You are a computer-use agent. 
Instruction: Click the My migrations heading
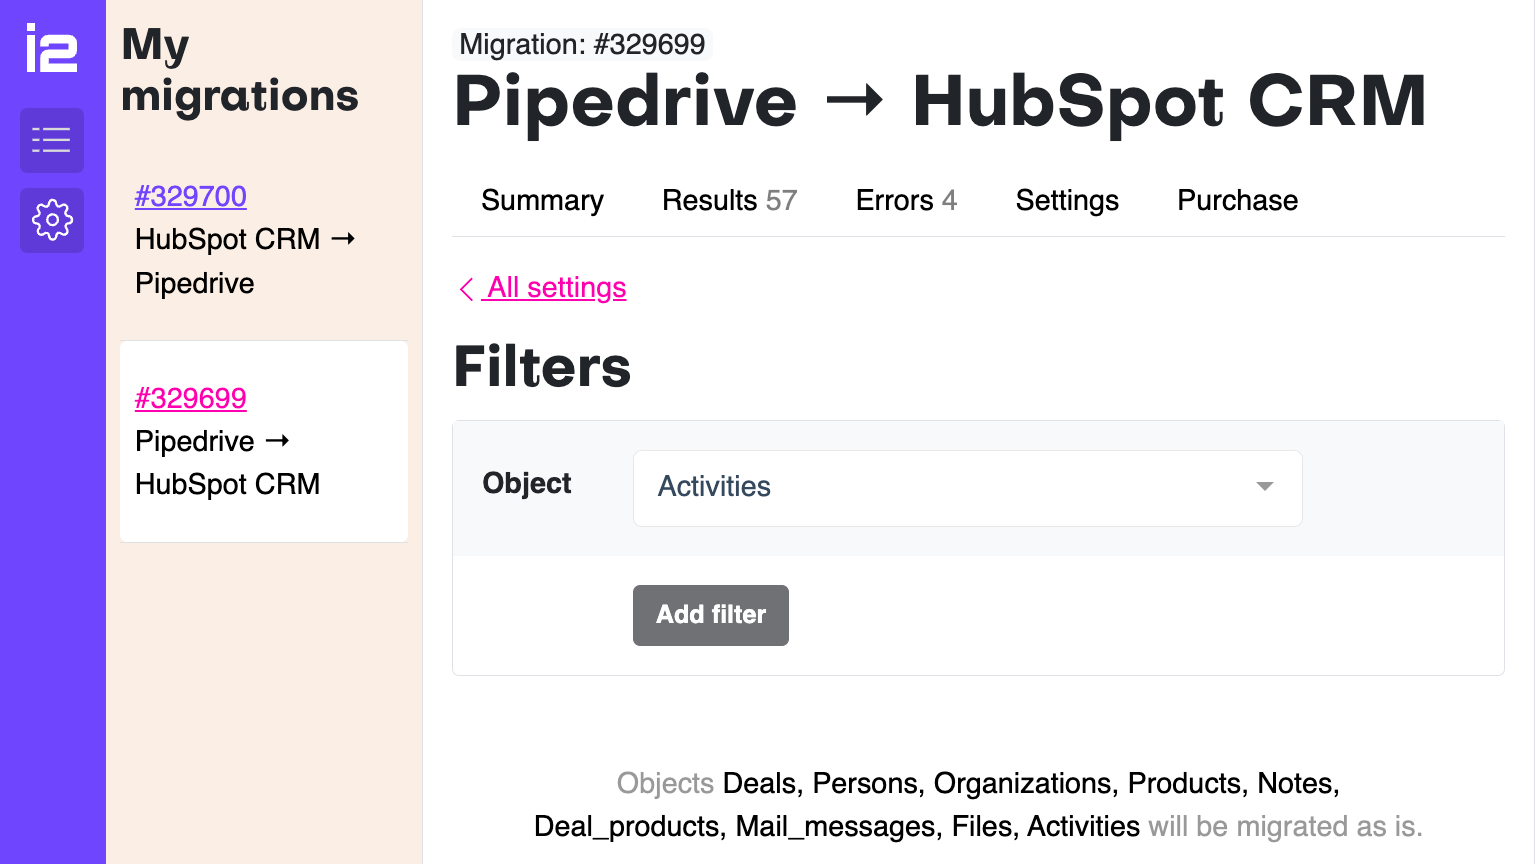(239, 70)
